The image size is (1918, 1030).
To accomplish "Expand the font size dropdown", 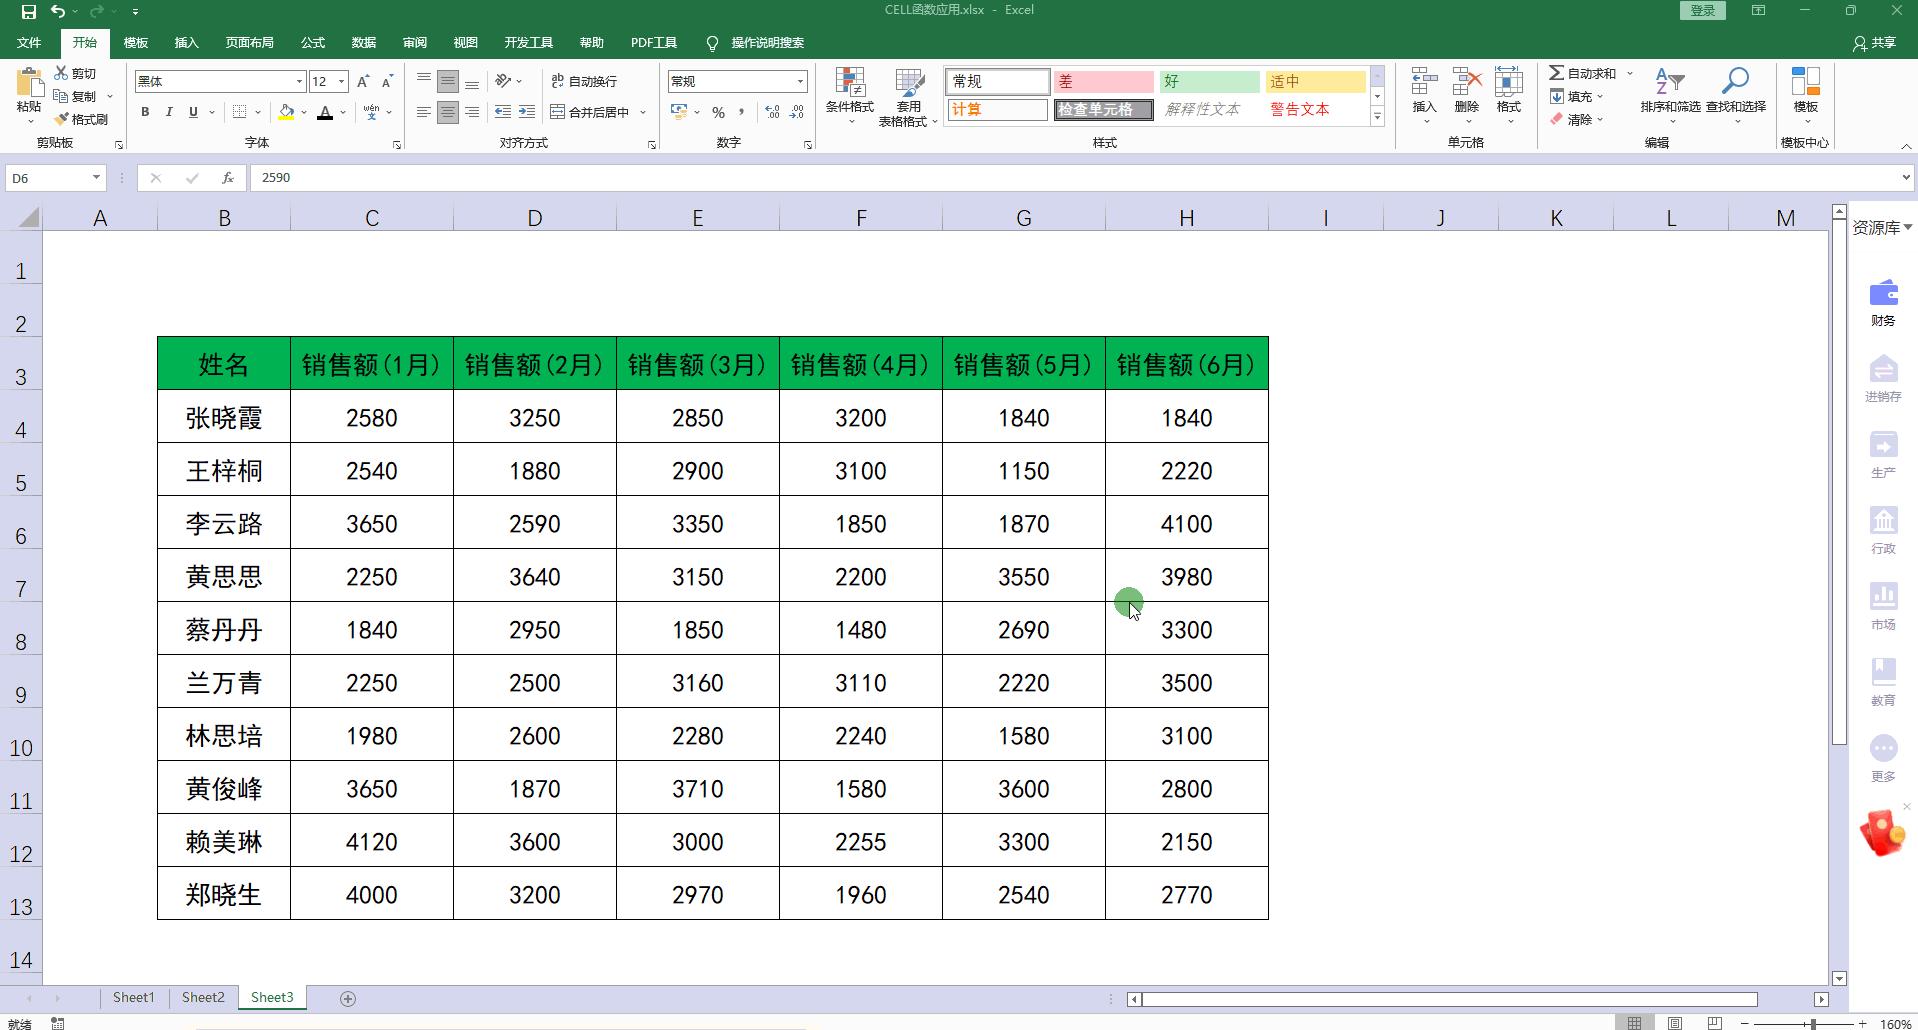I will click(342, 81).
